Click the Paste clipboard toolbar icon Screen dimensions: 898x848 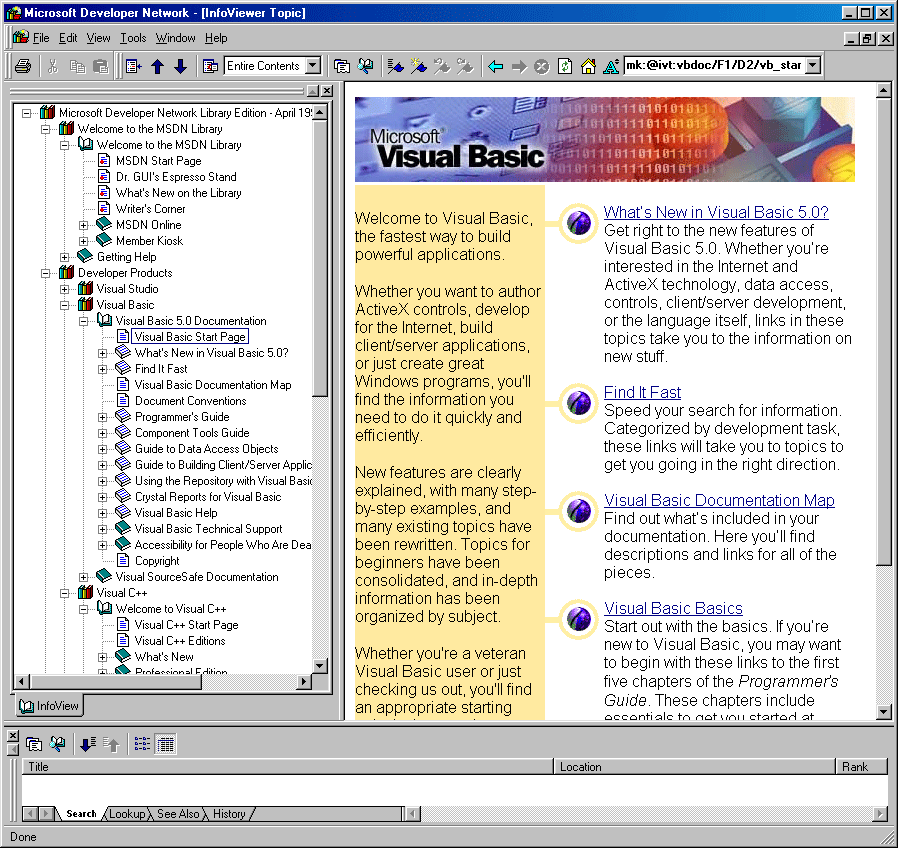tap(101, 66)
